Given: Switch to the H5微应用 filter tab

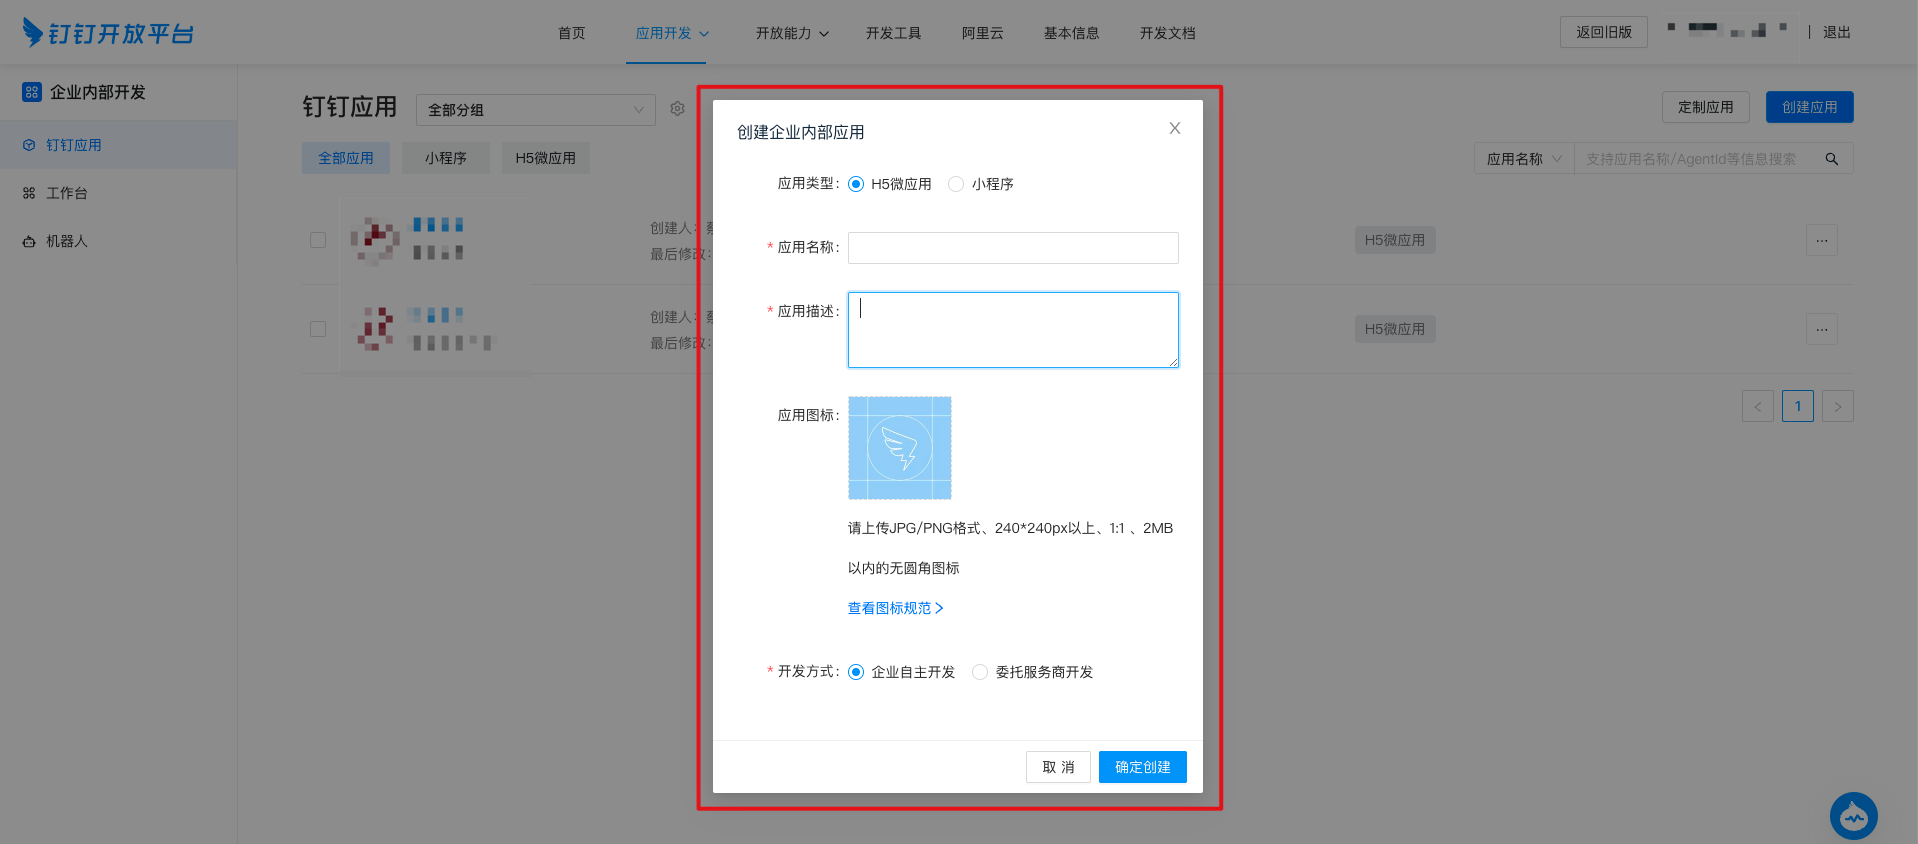Looking at the screenshot, I should coord(546,158).
